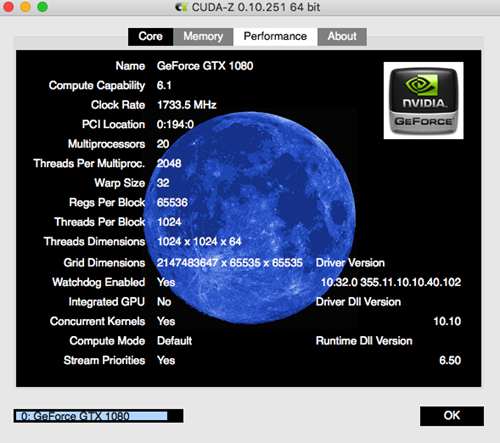The height and width of the screenshot is (443, 500).
Task: Click the NVIDIA GeForce logo
Action: (x=423, y=100)
